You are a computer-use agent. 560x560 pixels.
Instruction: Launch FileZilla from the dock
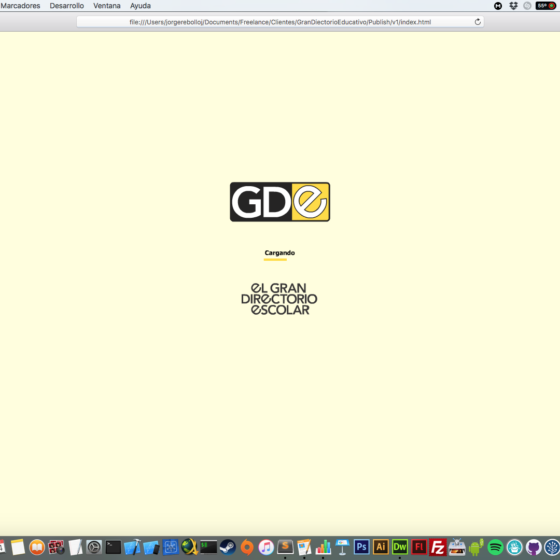pos(438,547)
